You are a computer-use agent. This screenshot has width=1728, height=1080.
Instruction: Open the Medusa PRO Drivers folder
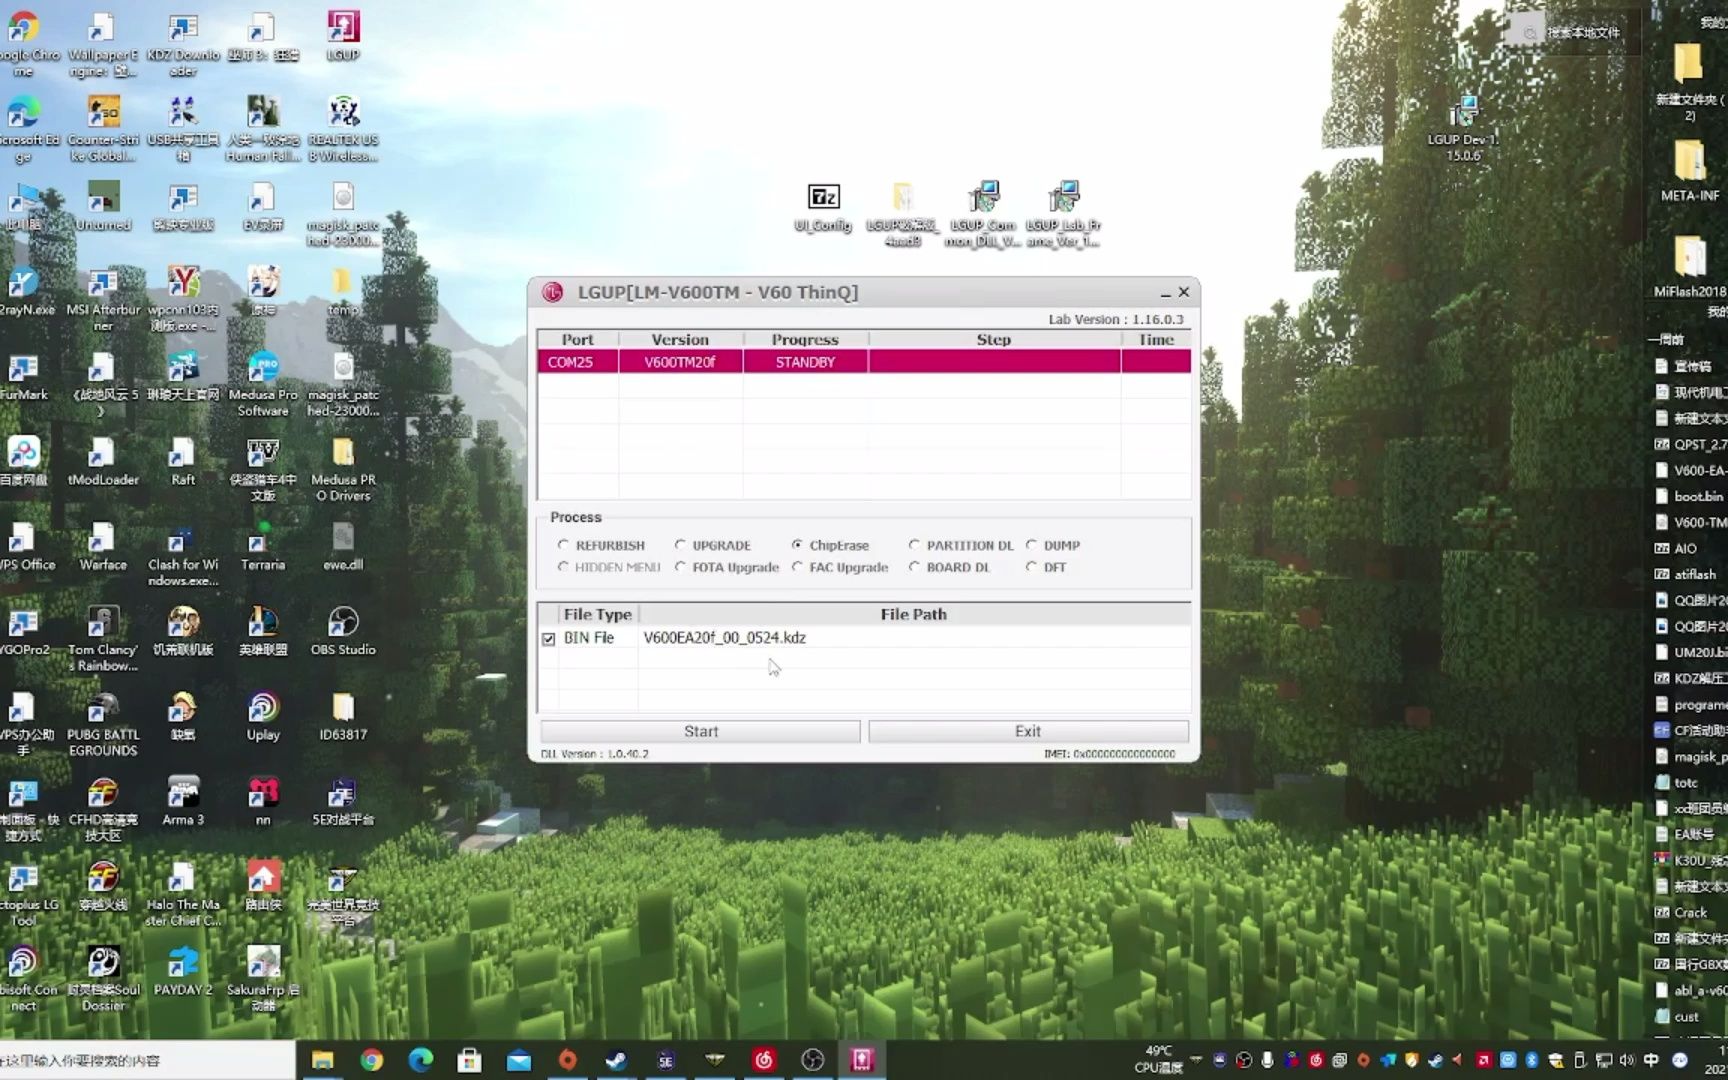coord(343,470)
